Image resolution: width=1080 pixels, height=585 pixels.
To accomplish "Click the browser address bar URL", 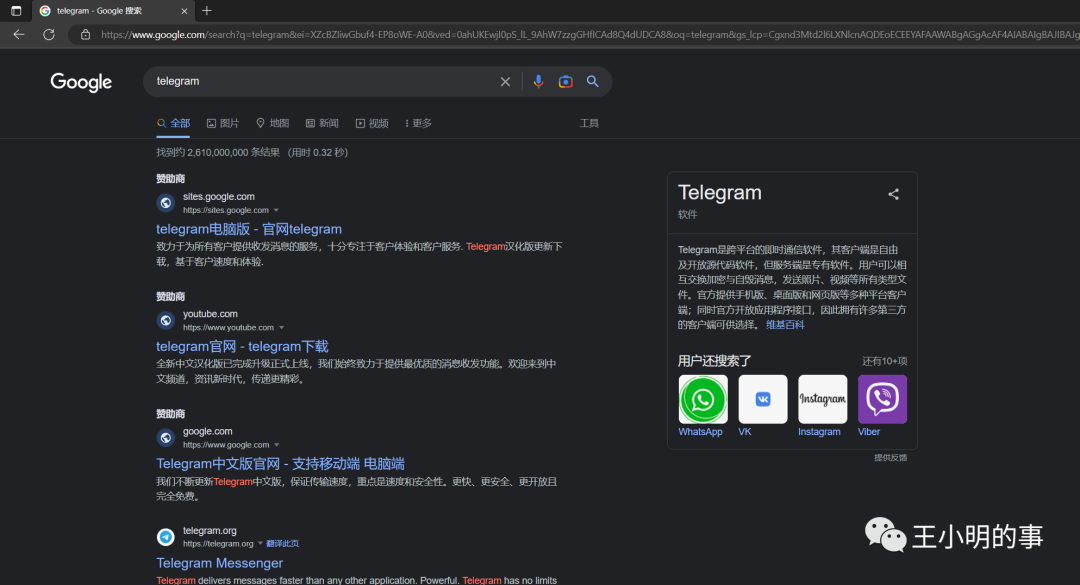I will [x=589, y=34].
